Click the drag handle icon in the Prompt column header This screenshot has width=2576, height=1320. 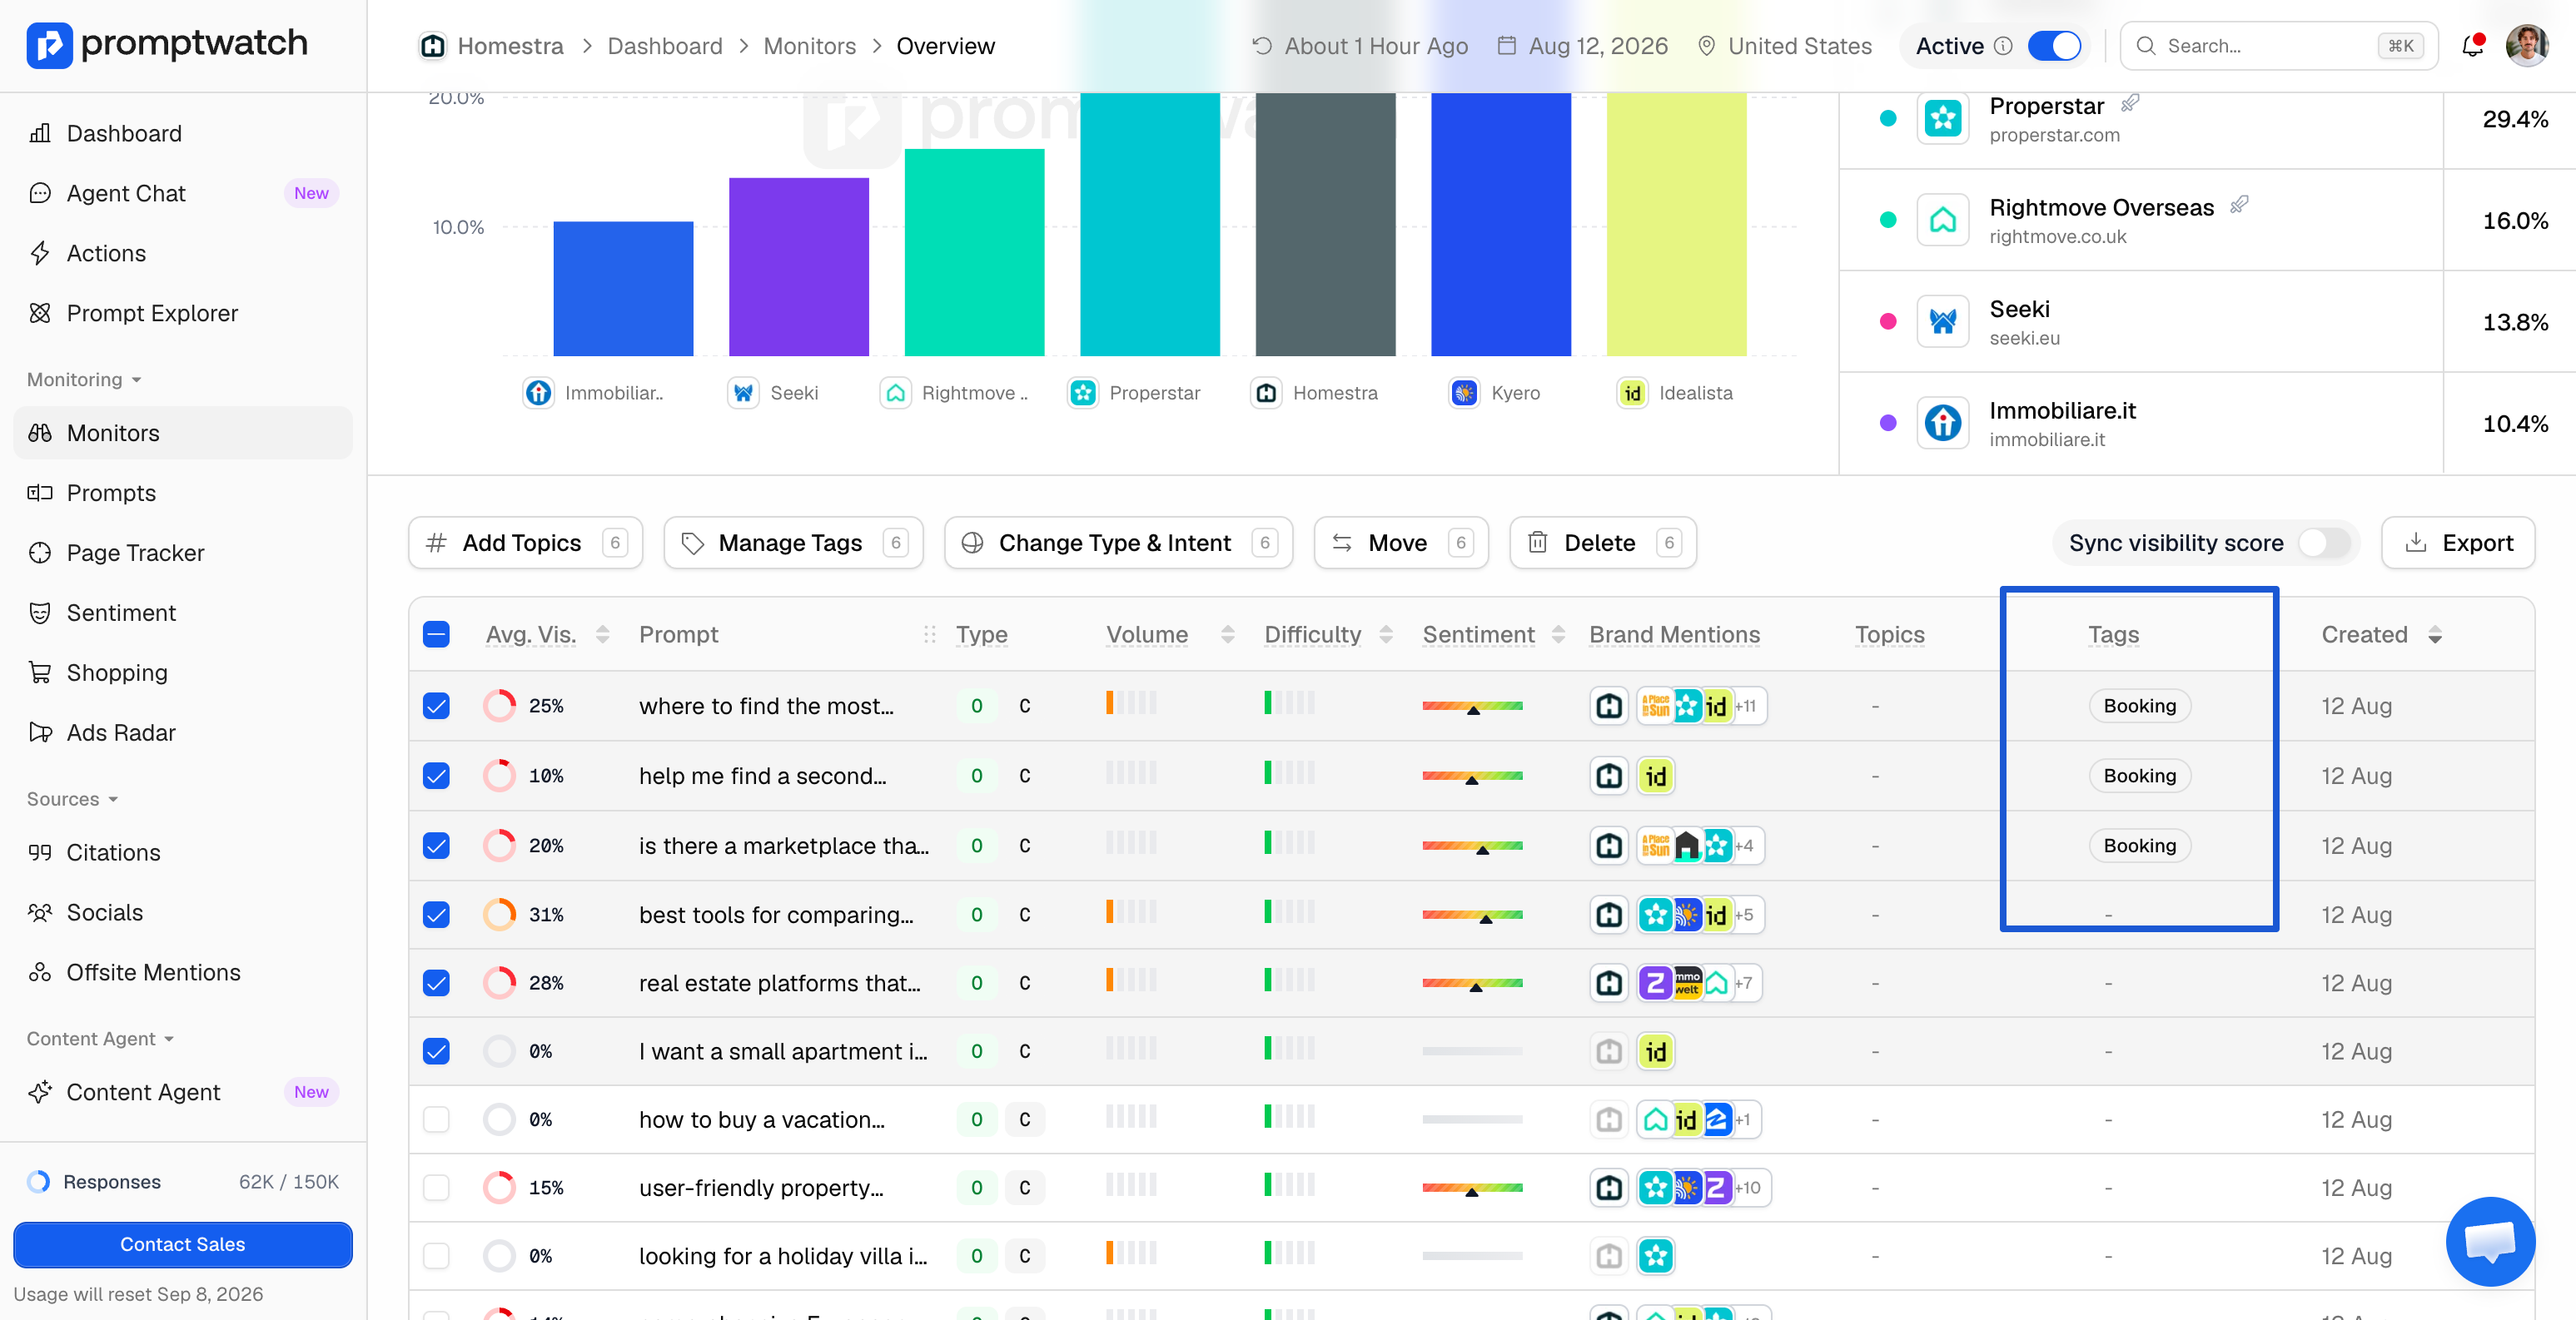(929, 634)
